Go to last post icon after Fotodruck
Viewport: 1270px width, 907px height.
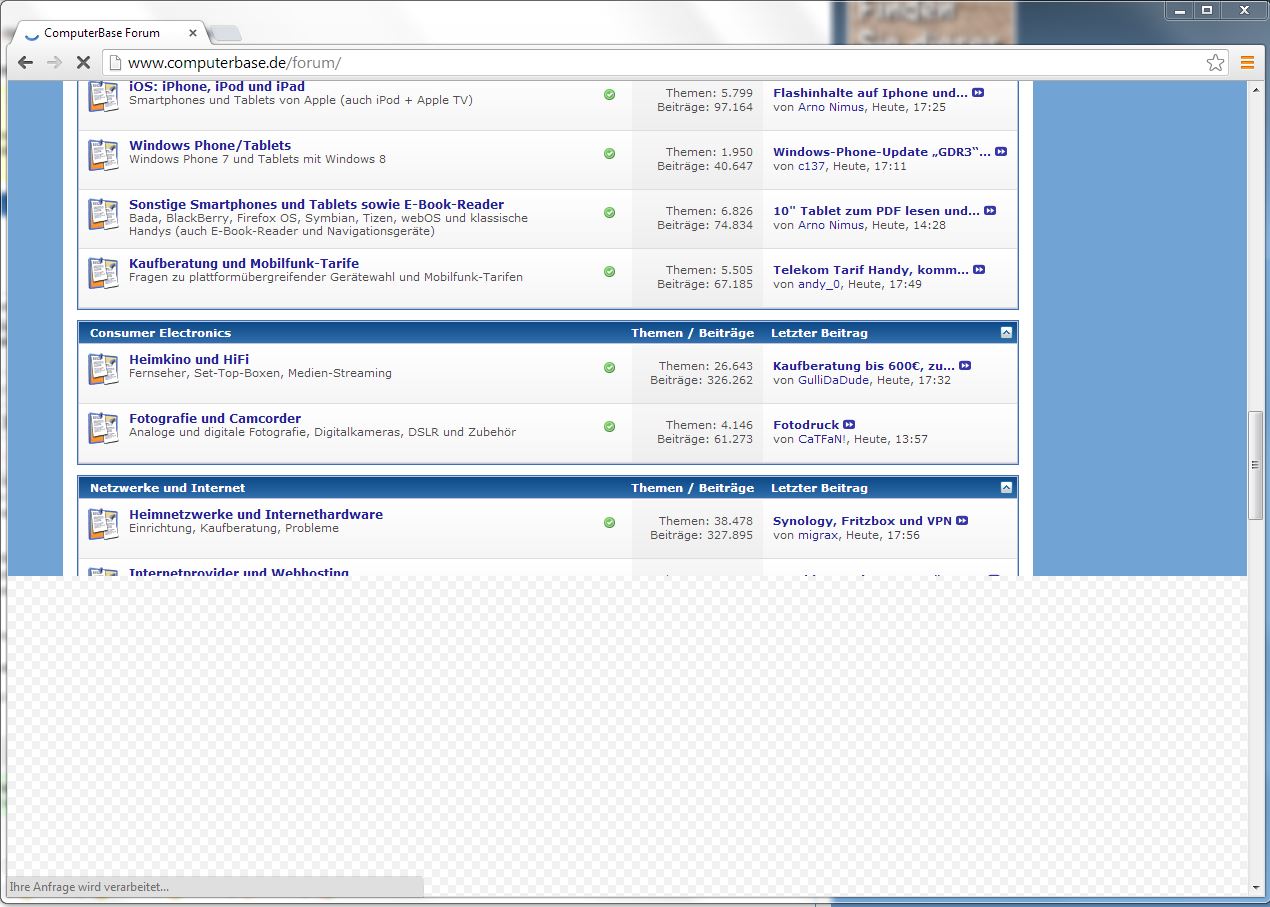pos(849,425)
